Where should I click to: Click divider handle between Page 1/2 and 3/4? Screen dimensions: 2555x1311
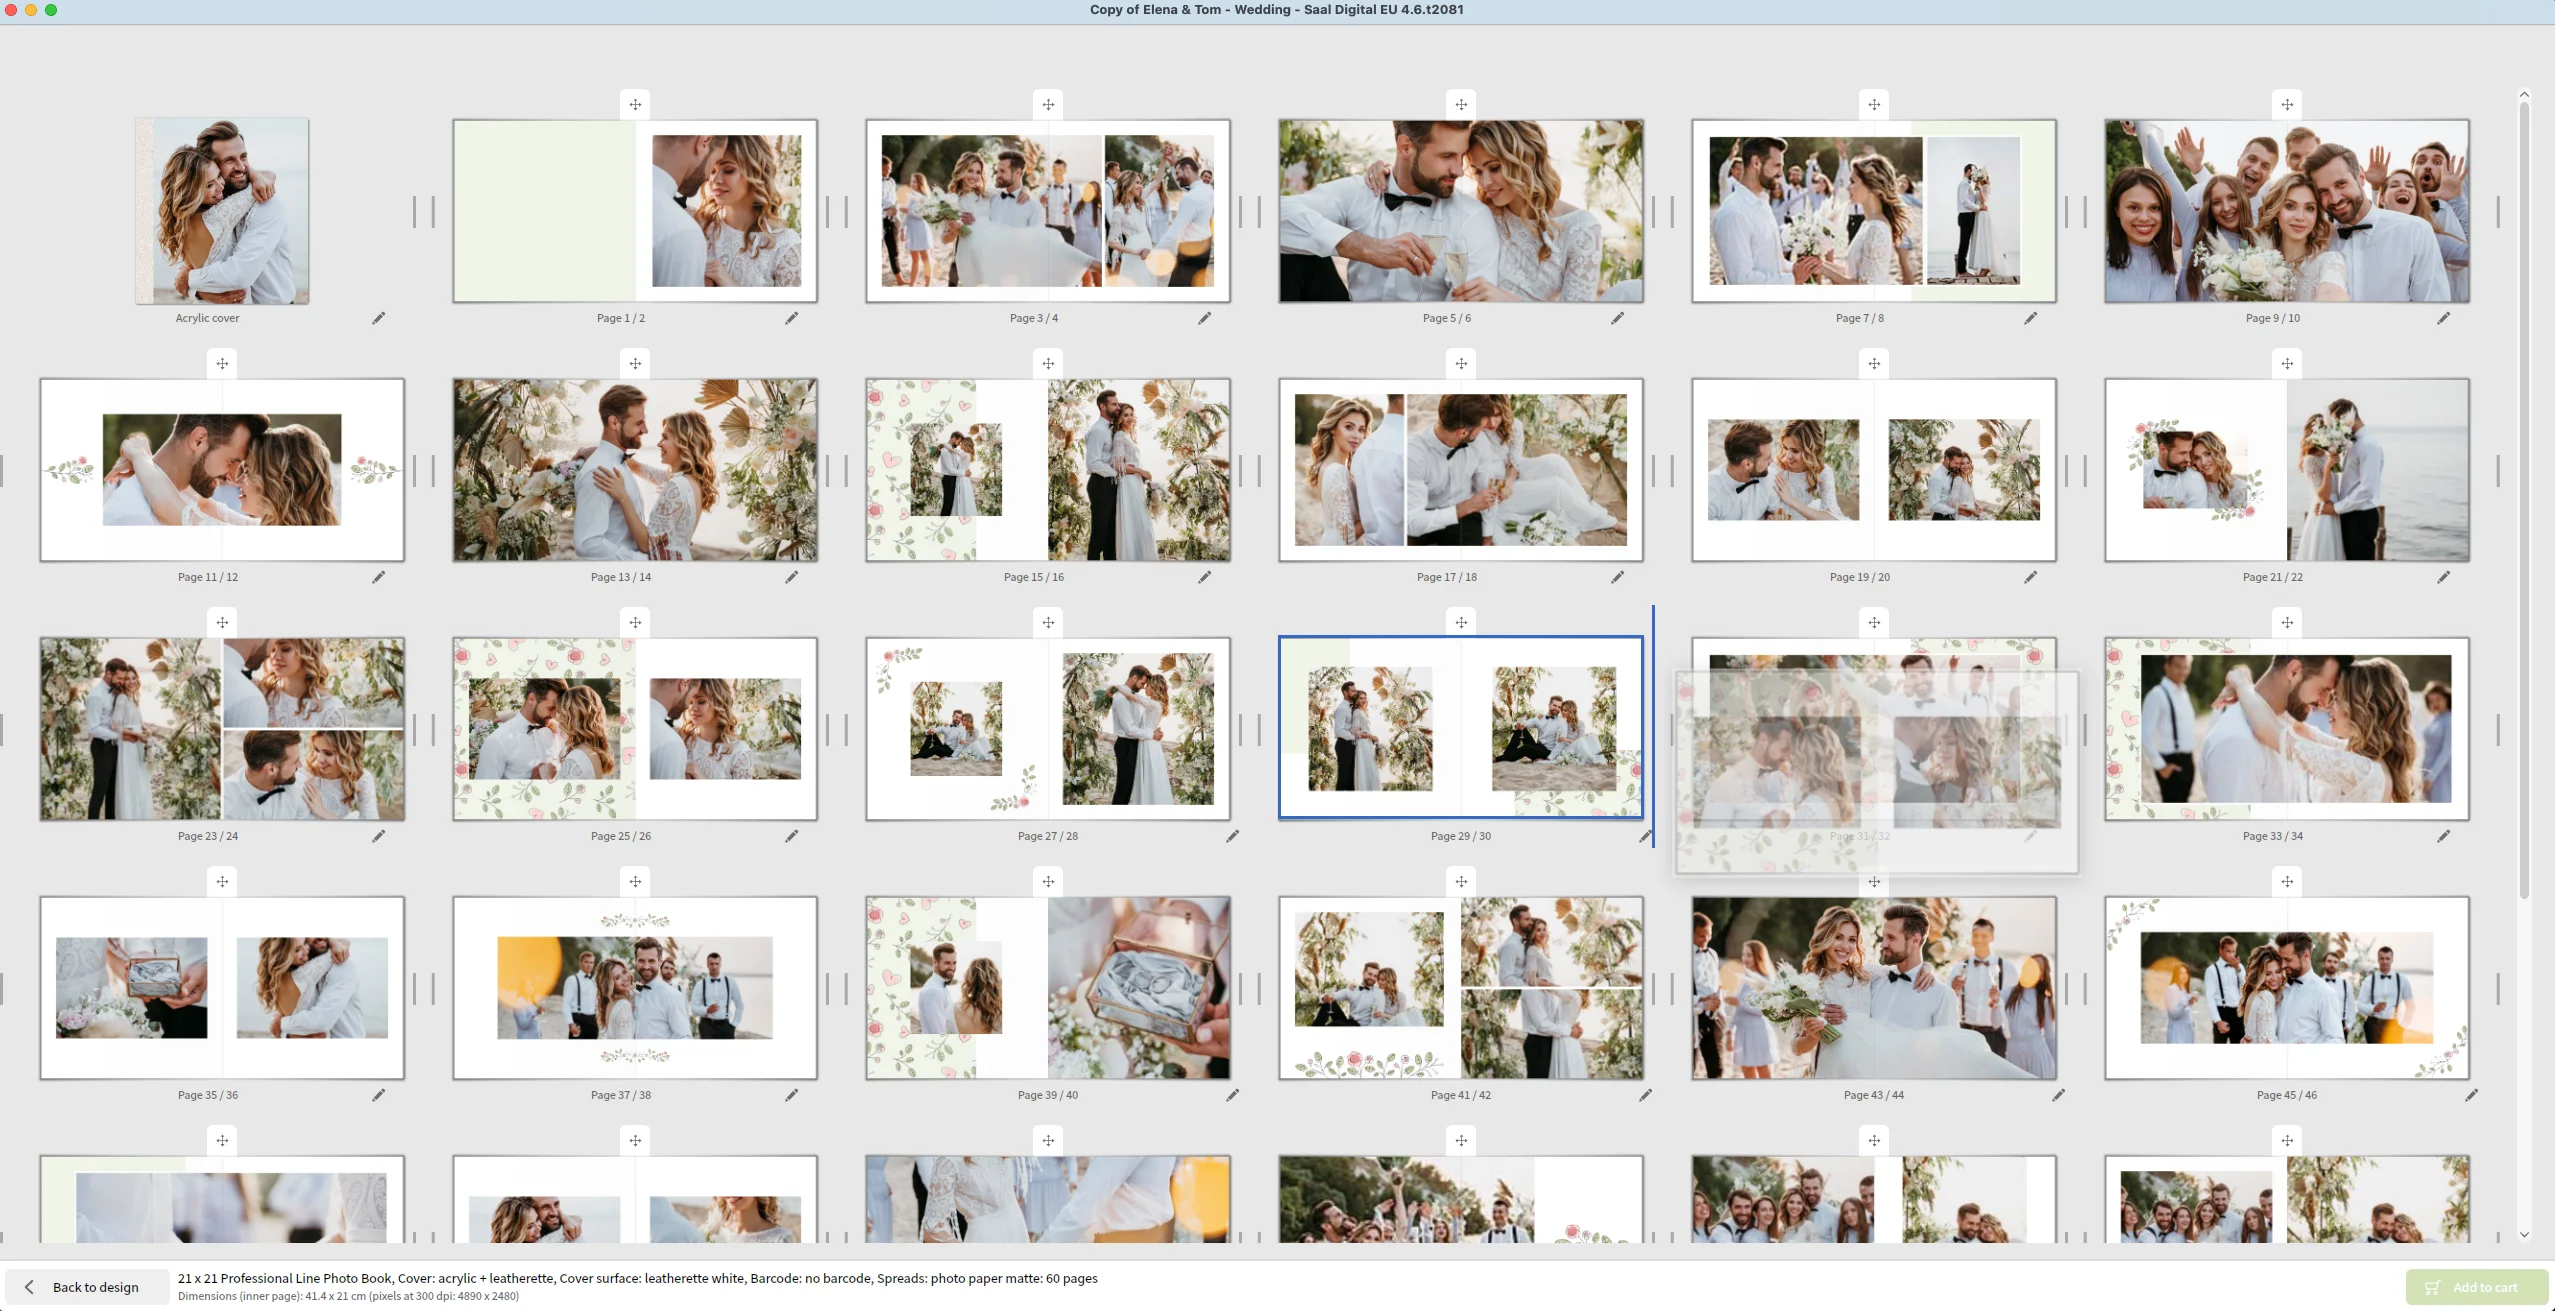837,211
